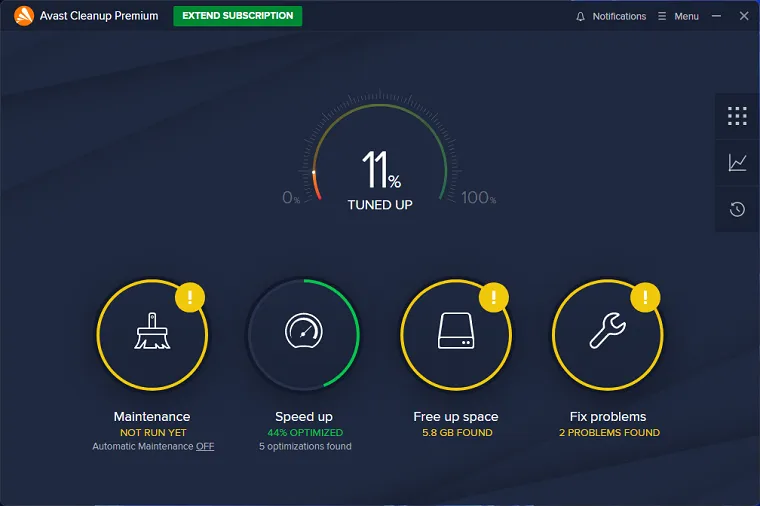Viewport: 760px width, 506px height.
Task: Click the Avast Cleanup Premium title
Action: (x=99, y=16)
